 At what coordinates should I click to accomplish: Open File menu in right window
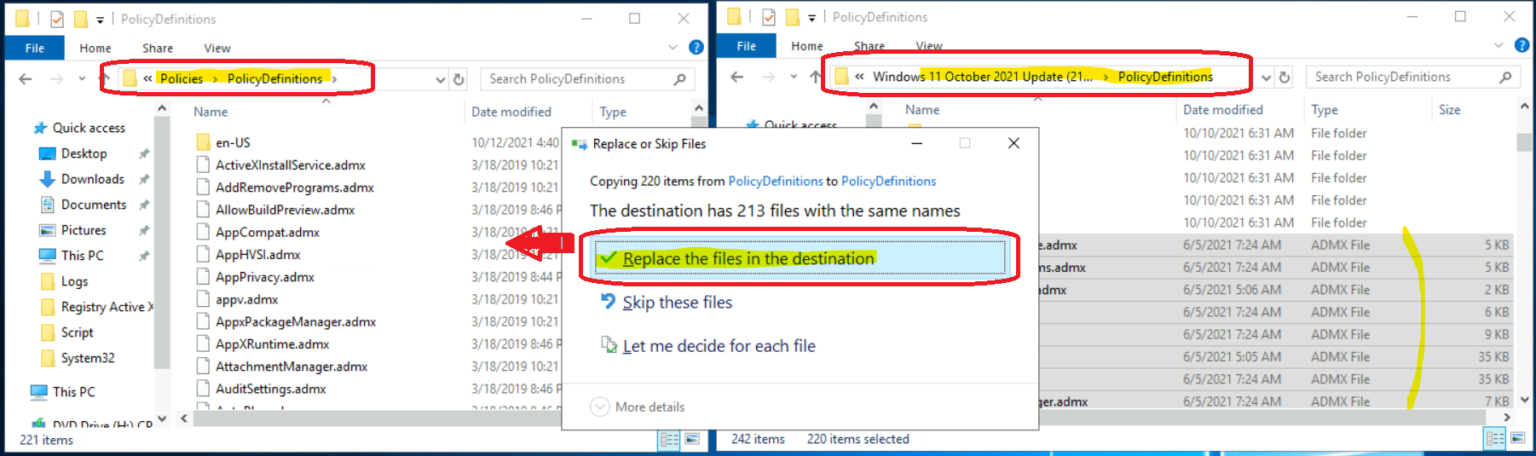coord(746,46)
